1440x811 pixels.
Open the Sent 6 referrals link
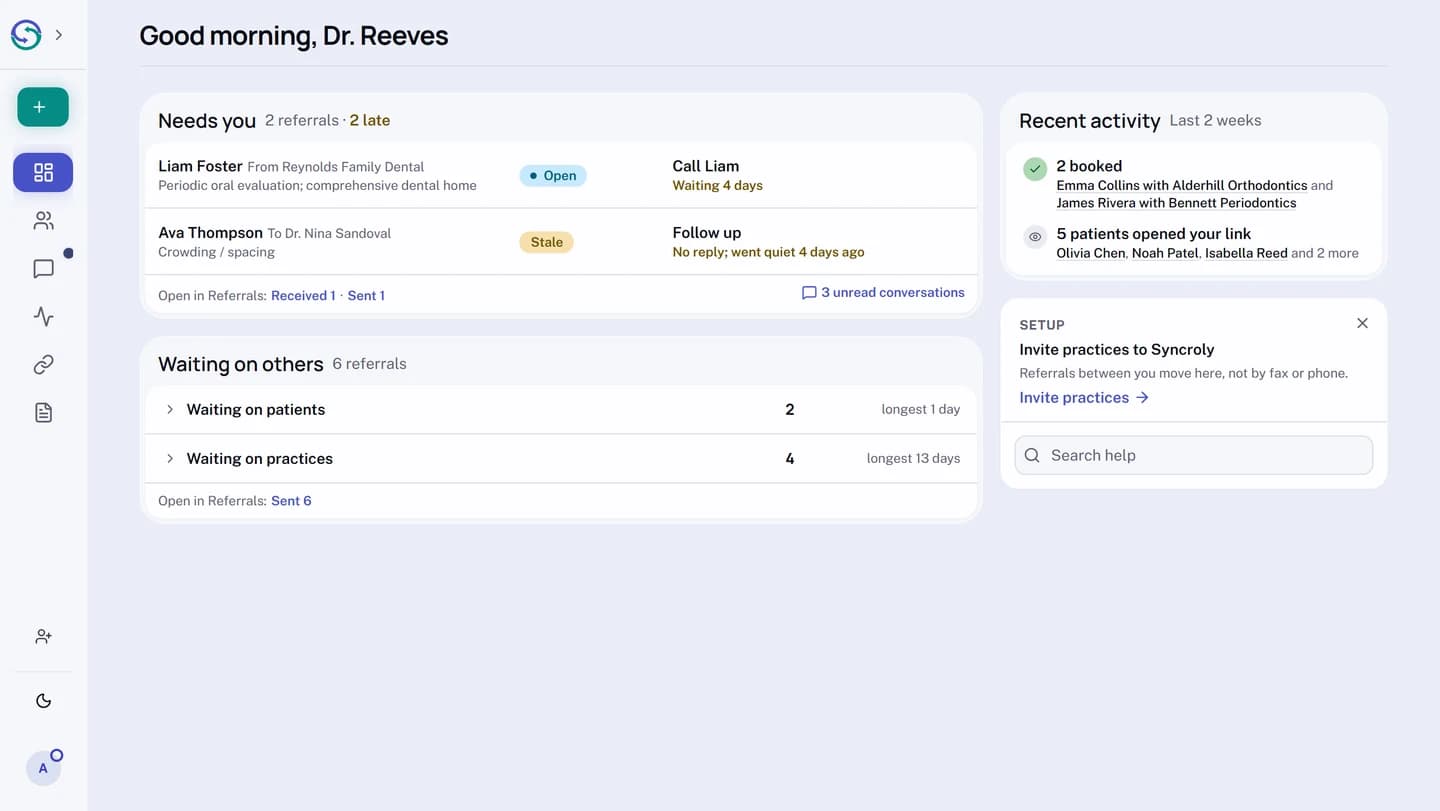click(291, 501)
